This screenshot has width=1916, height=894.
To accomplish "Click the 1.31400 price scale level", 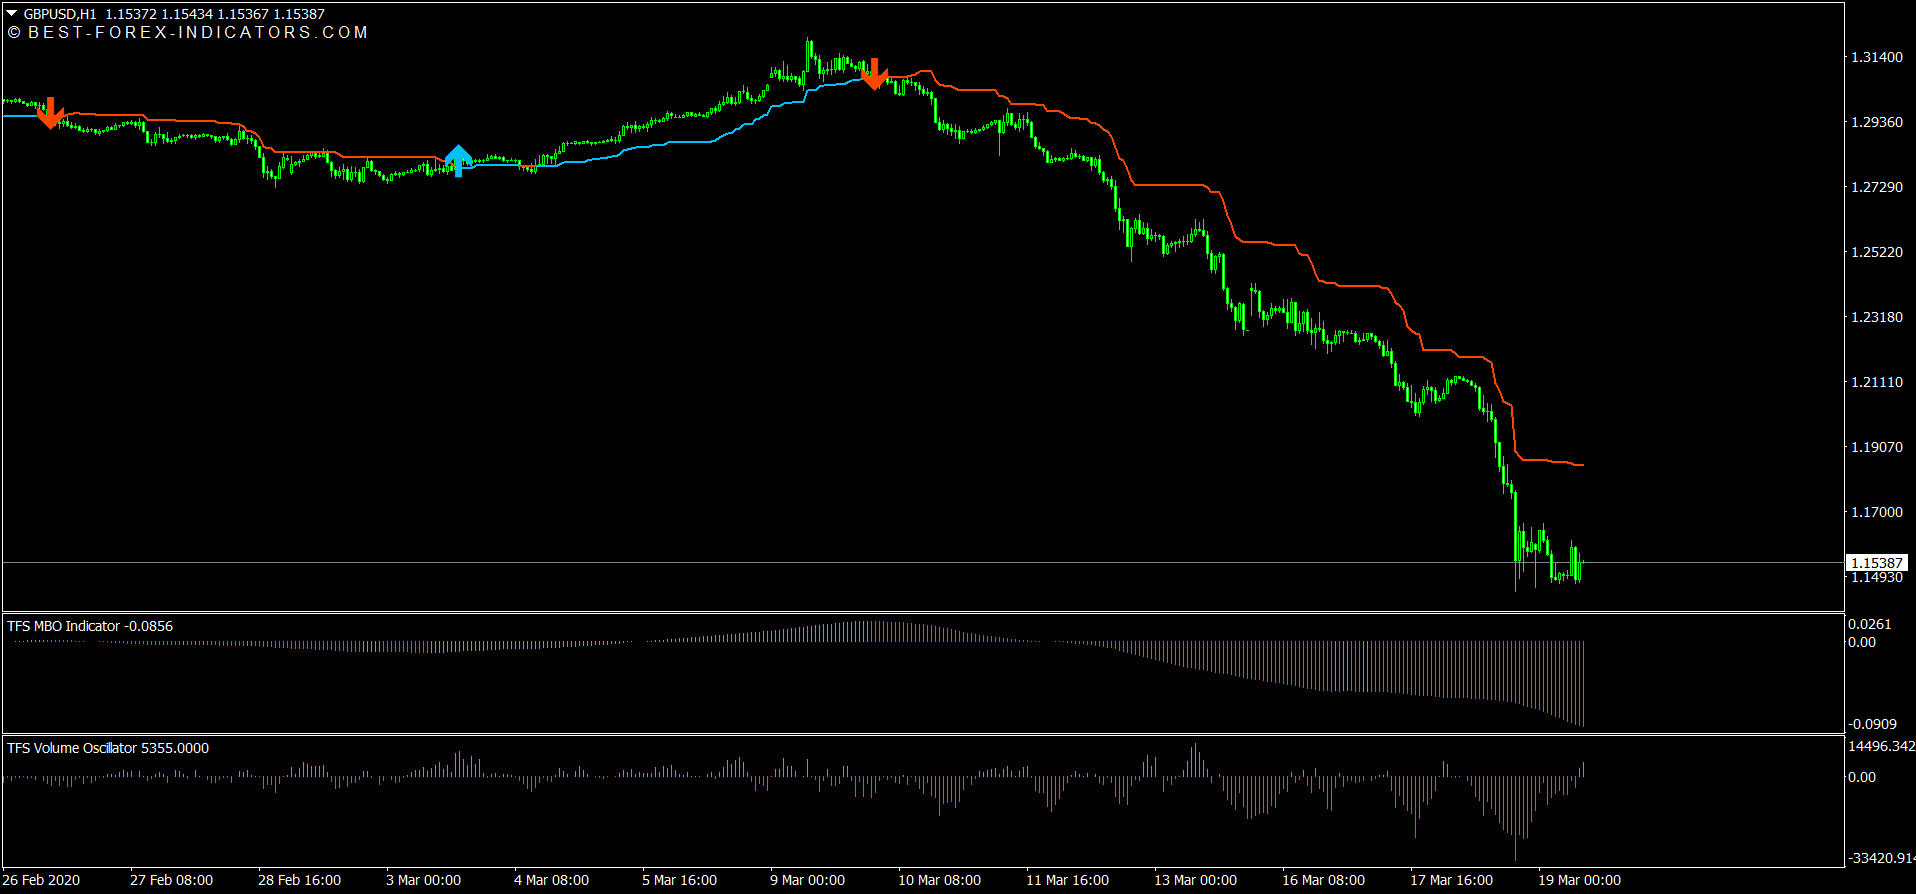I will [1876, 57].
